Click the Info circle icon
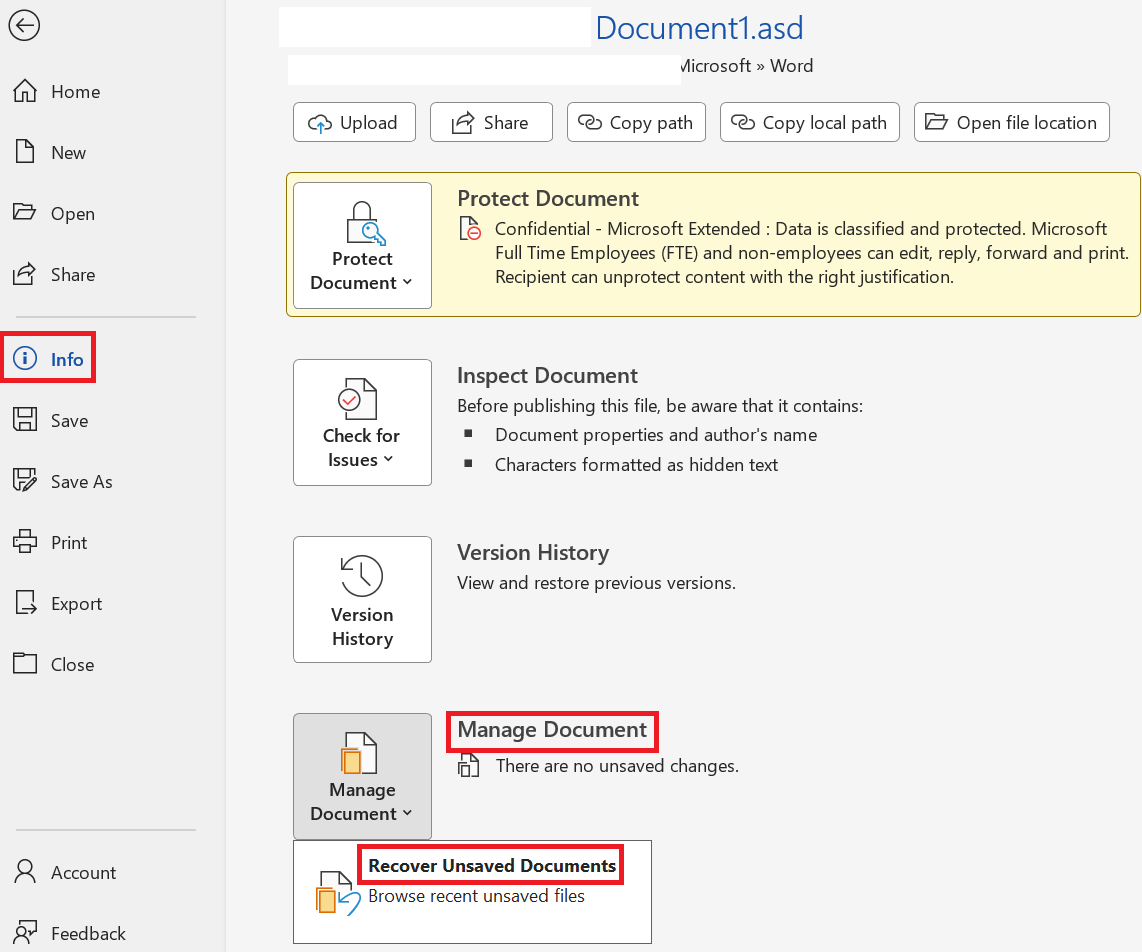The width and height of the screenshot is (1142, 952). (25, 358)
